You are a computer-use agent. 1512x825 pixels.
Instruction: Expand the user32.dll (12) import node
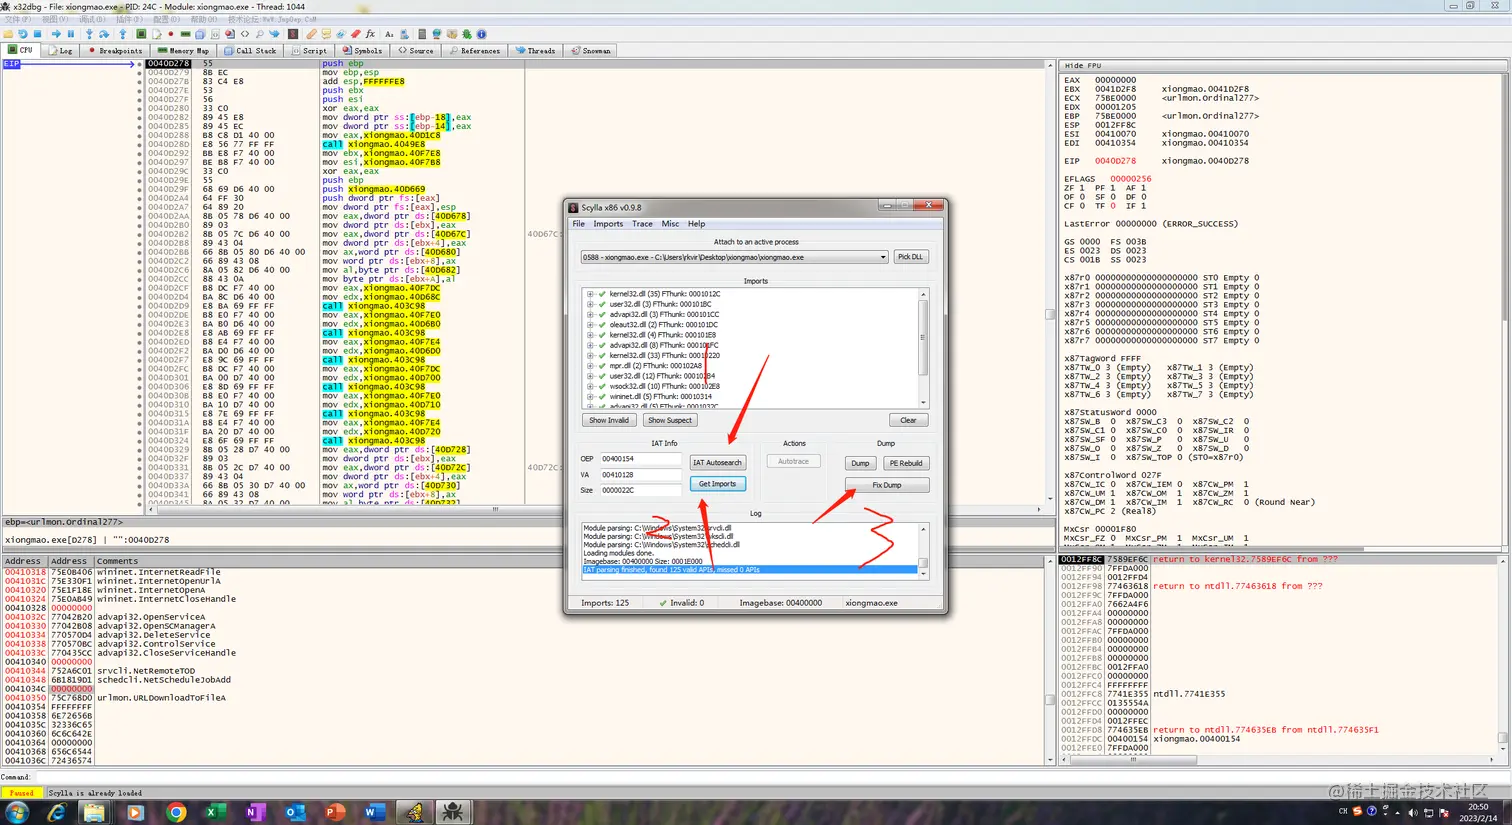click(590, 376)
